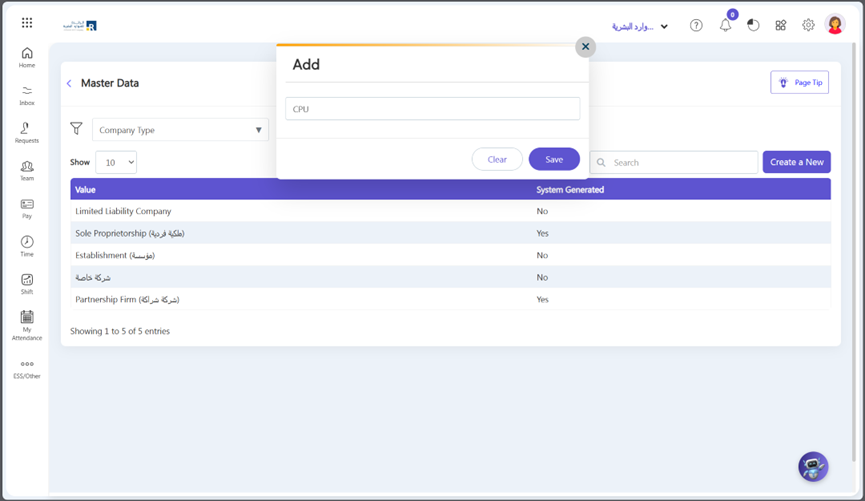Expand the Company Type dropdown
The image size is (865, 501).
click(x=180, y=130)
